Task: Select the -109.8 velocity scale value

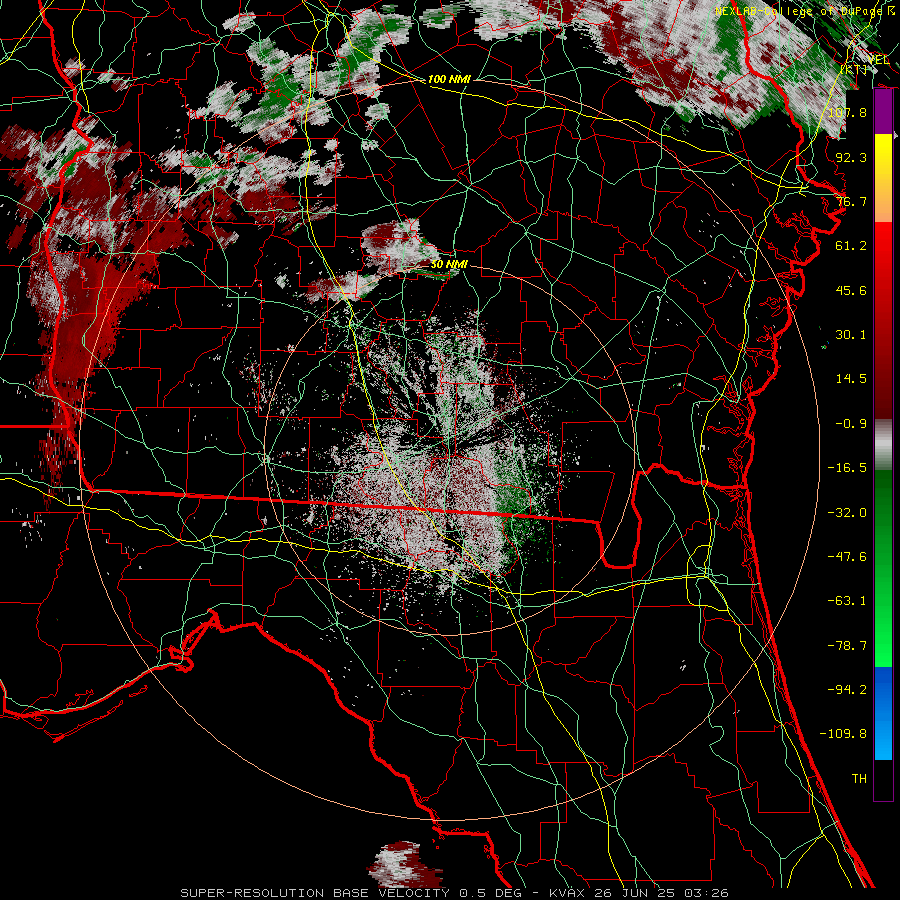Action: (x=843, y=734)
